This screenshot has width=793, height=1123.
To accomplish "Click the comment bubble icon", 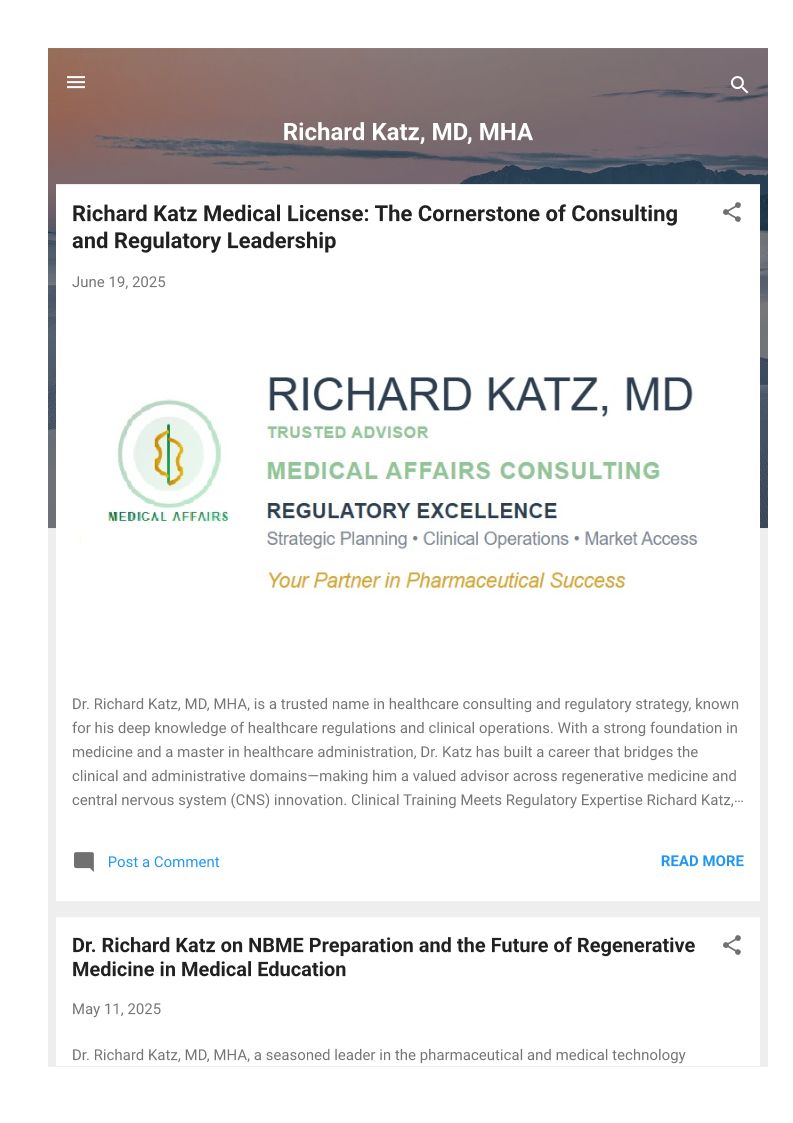I will 84,862.
